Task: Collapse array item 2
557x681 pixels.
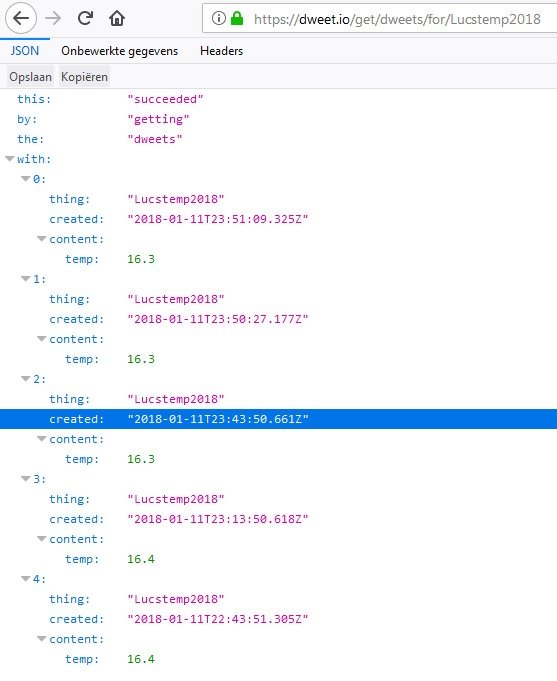Action: pyautogui.click(x=26, y=379)
